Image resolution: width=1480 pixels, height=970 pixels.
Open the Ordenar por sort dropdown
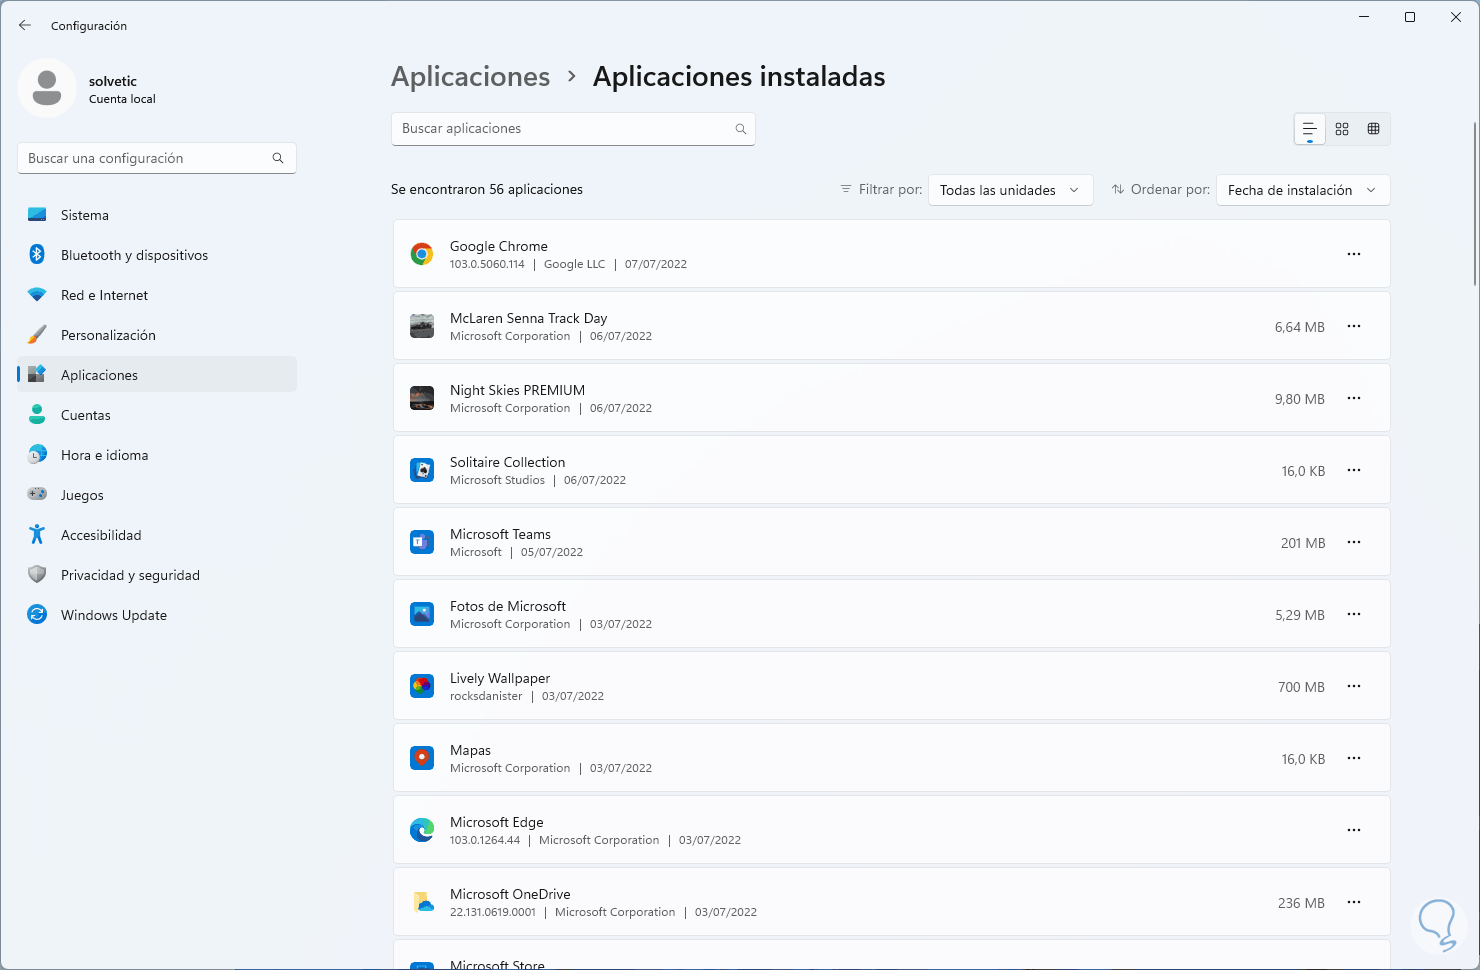(1302, 190)
